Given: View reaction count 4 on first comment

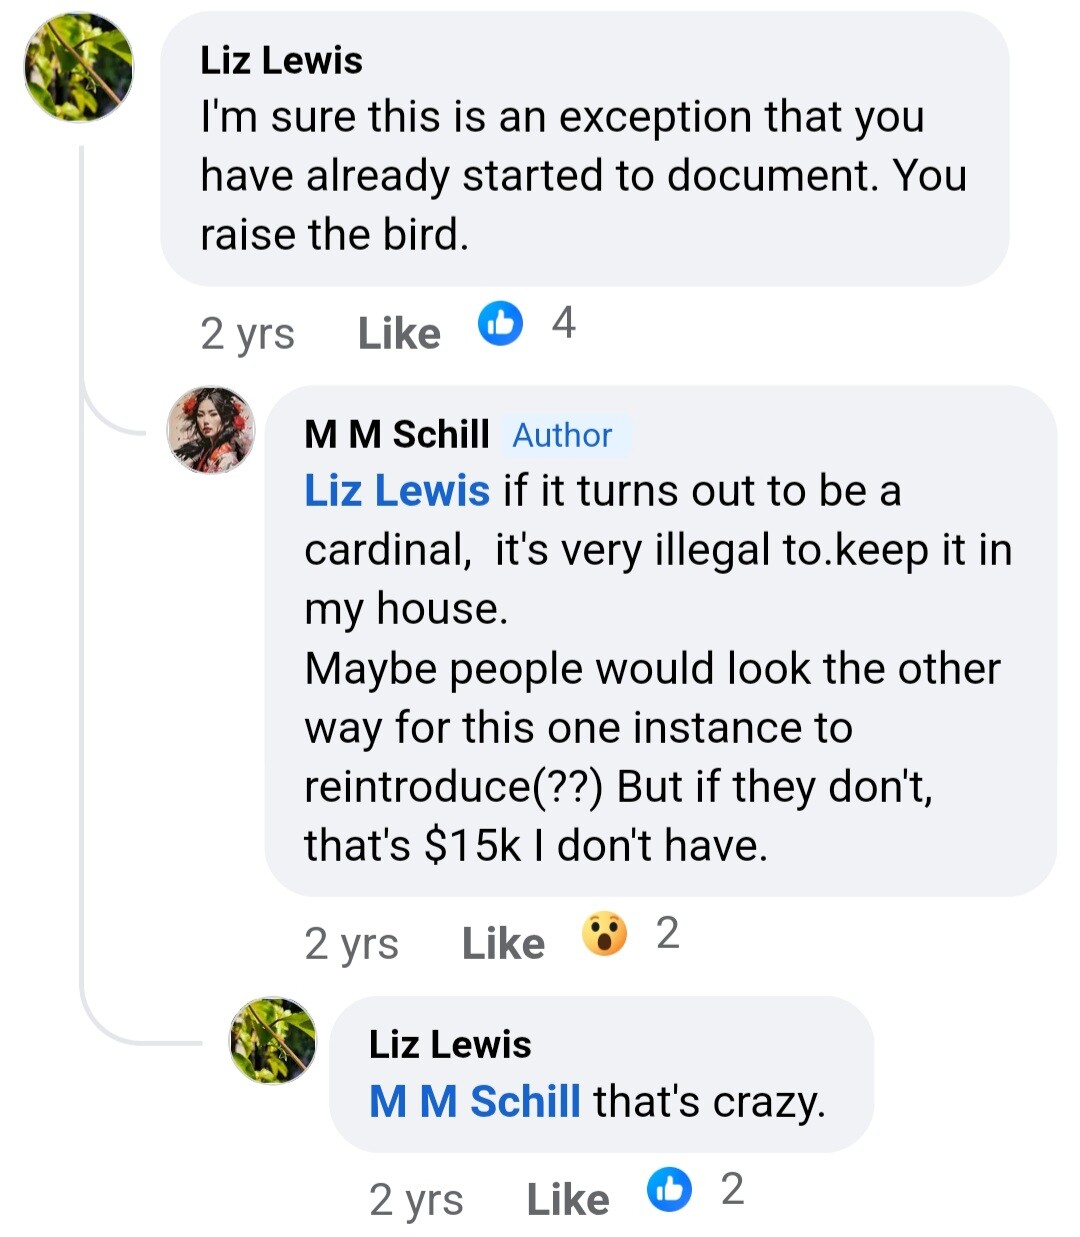Looking at the screenshot, I should [564, 323].
